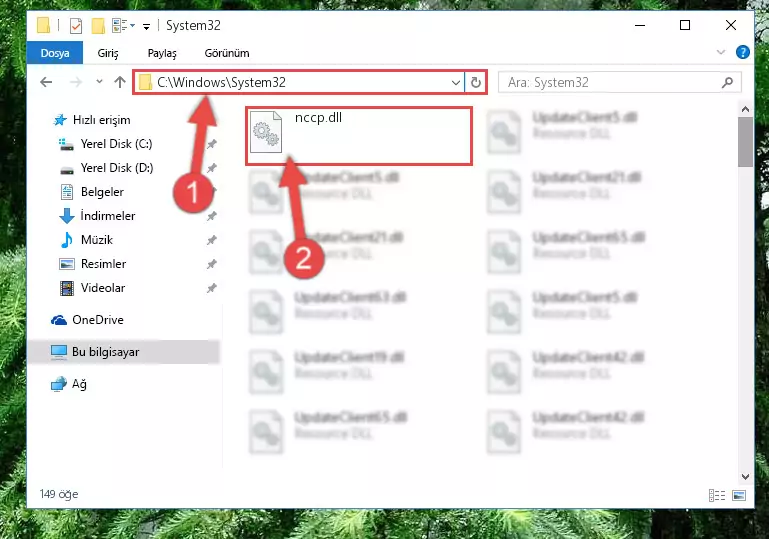Expand the address bar history dropdown
The image size is (769, 539).
click(456, 82)
